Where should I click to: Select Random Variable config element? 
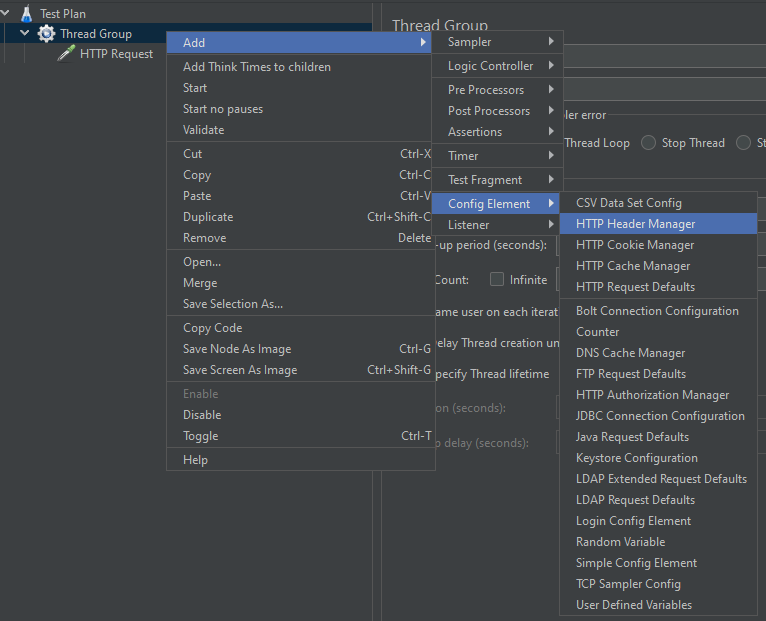(x=658, y=542)
